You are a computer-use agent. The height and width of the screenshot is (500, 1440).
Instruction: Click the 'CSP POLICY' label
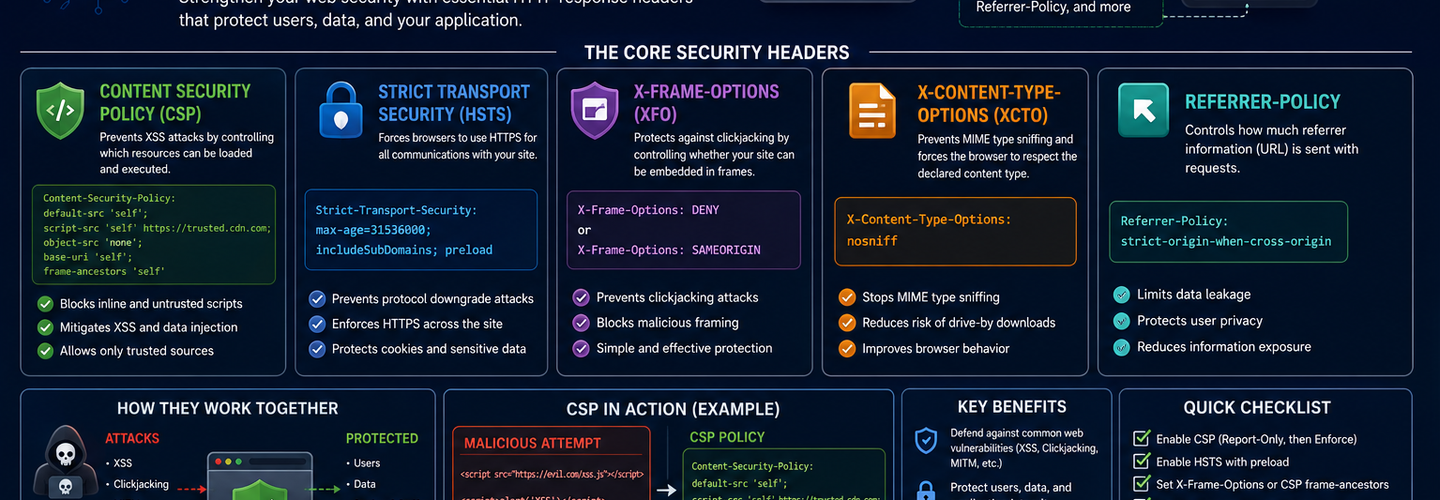tap(727, 437)
